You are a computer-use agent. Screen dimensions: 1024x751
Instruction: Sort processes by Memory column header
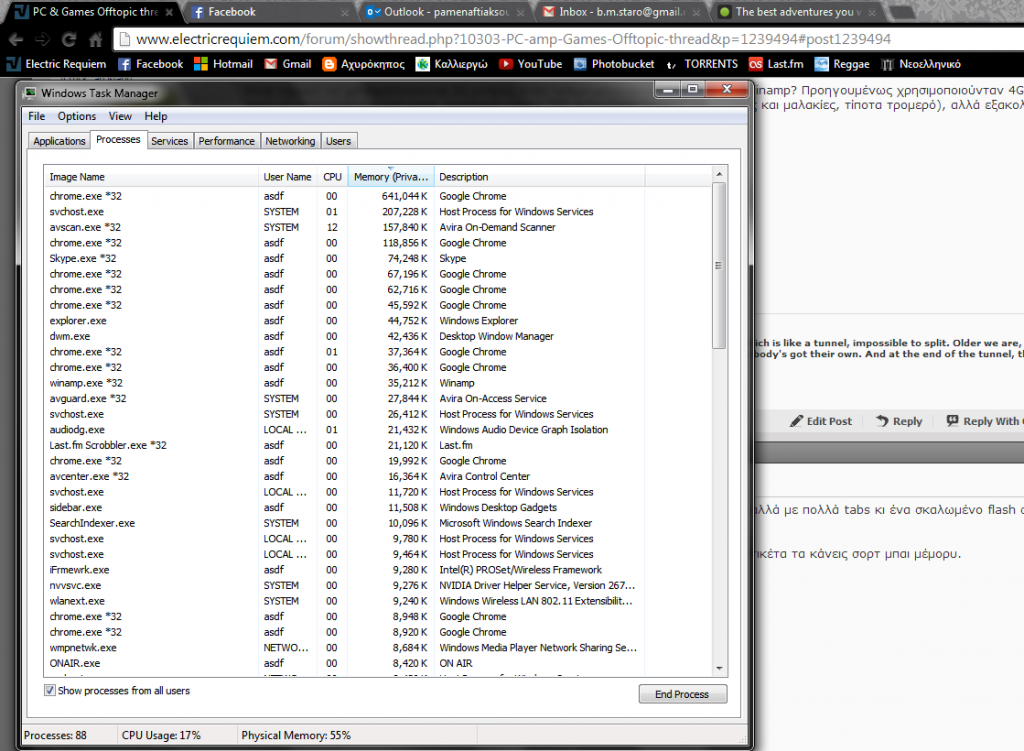pos(390,177)
